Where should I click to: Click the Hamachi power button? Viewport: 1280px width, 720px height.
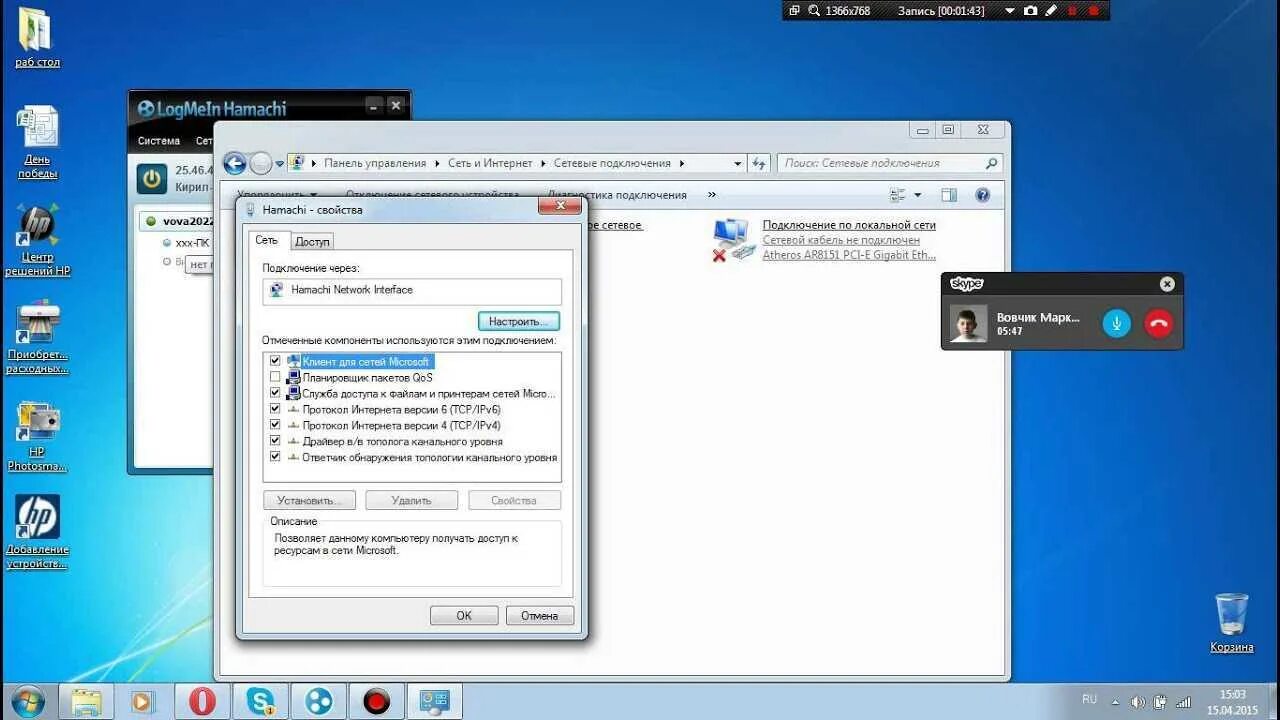pyautogui.click(x=151, y=179)
